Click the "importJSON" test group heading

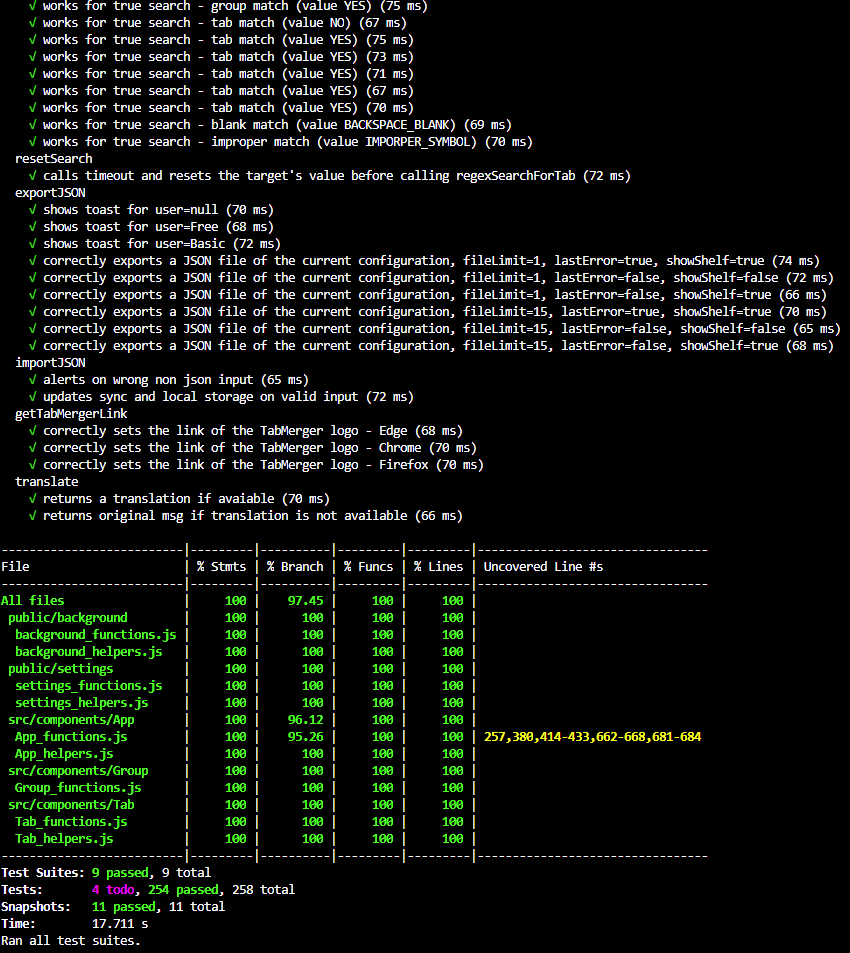coord(50,363)
